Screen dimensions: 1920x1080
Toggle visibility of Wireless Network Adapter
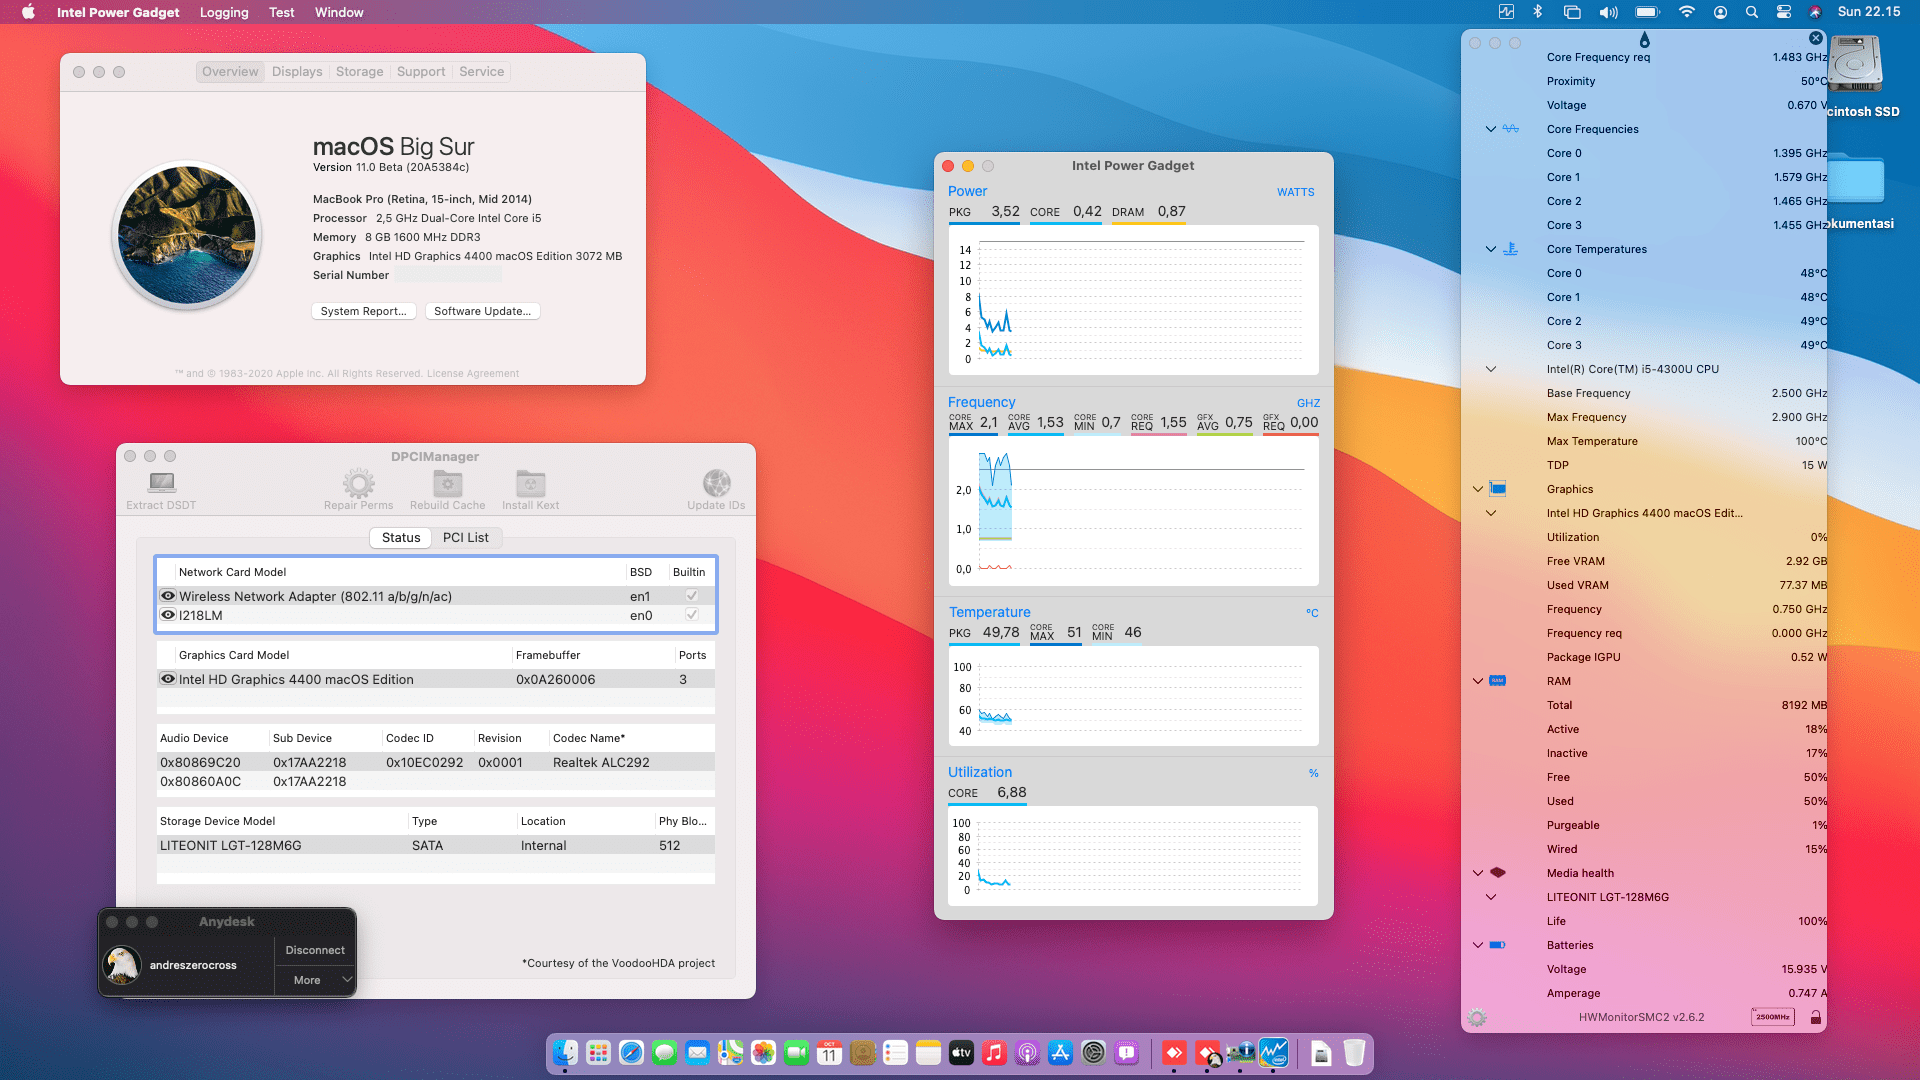click(x=168, y=595)
